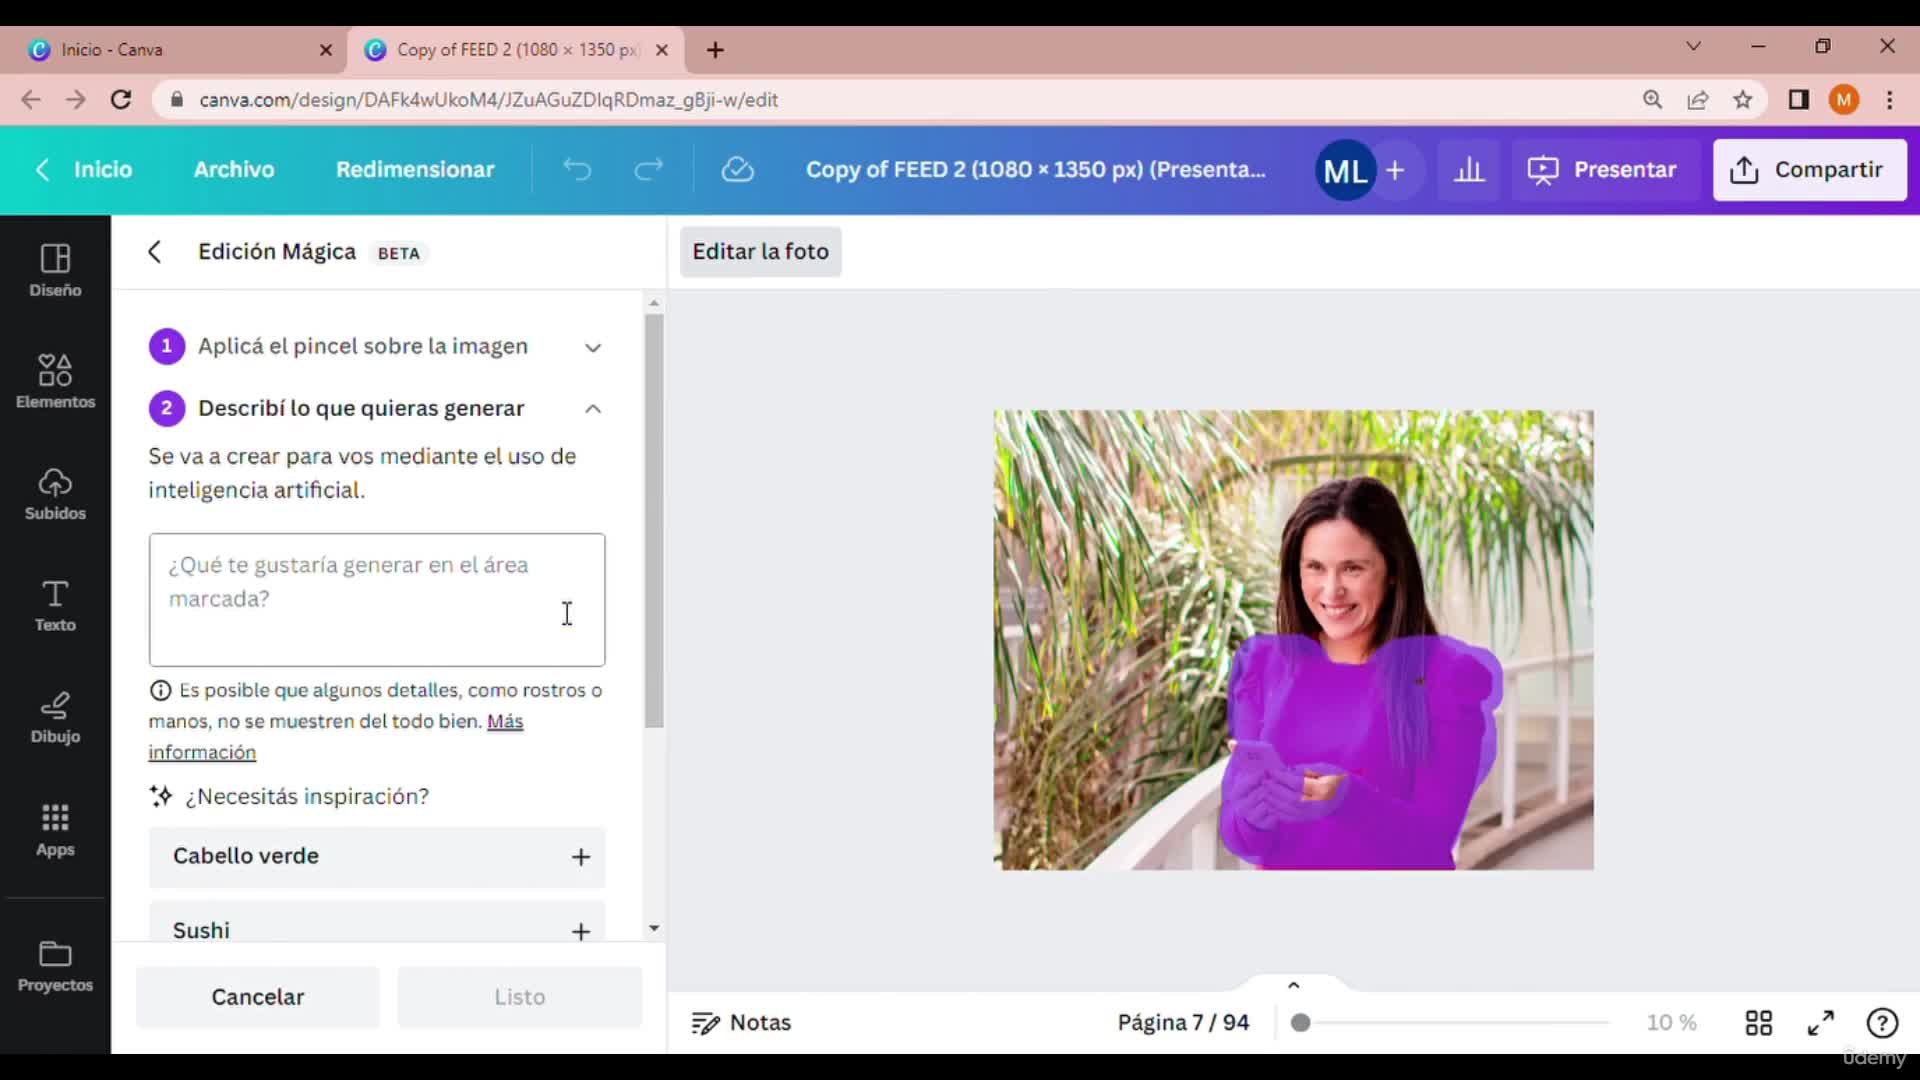This screenshot has width=1920, height=1080.
Task: Enter fullscreen mode
Action: tap(1821, 1023)
